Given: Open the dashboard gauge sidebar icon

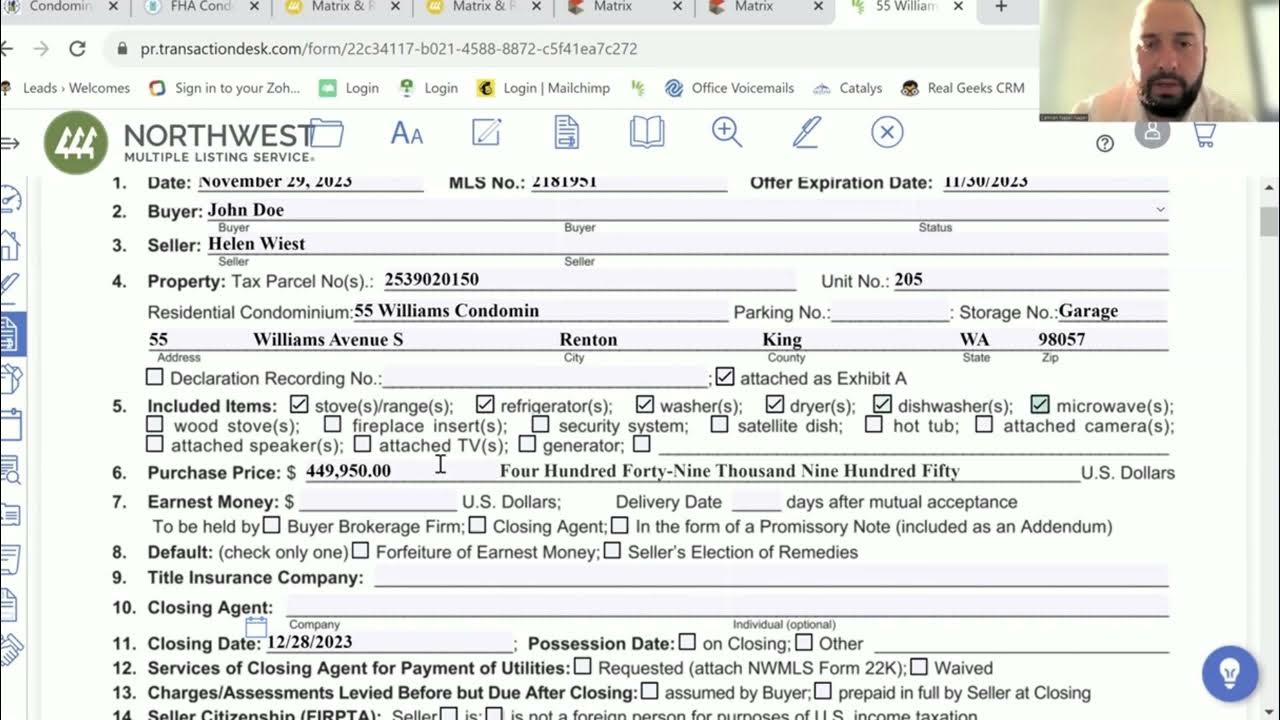Looking at the screenshot, I should click(10, 199).
